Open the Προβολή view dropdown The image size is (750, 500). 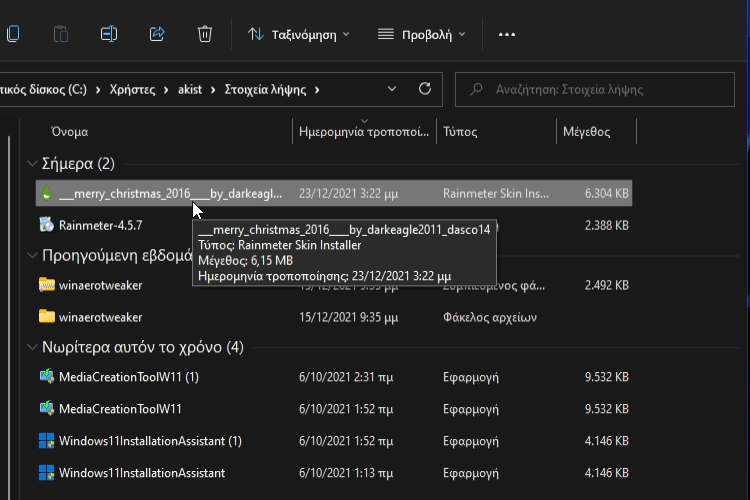421,34
